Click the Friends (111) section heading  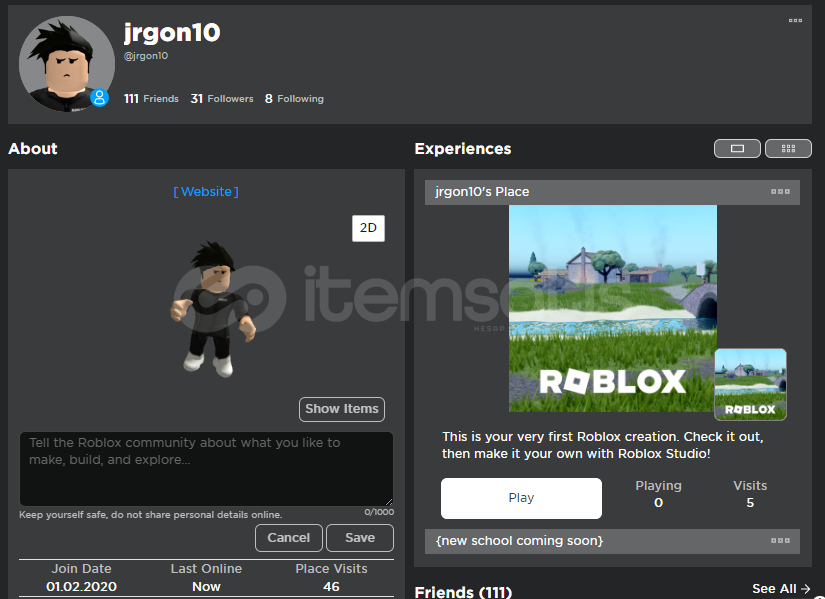[x=464, y=592]
